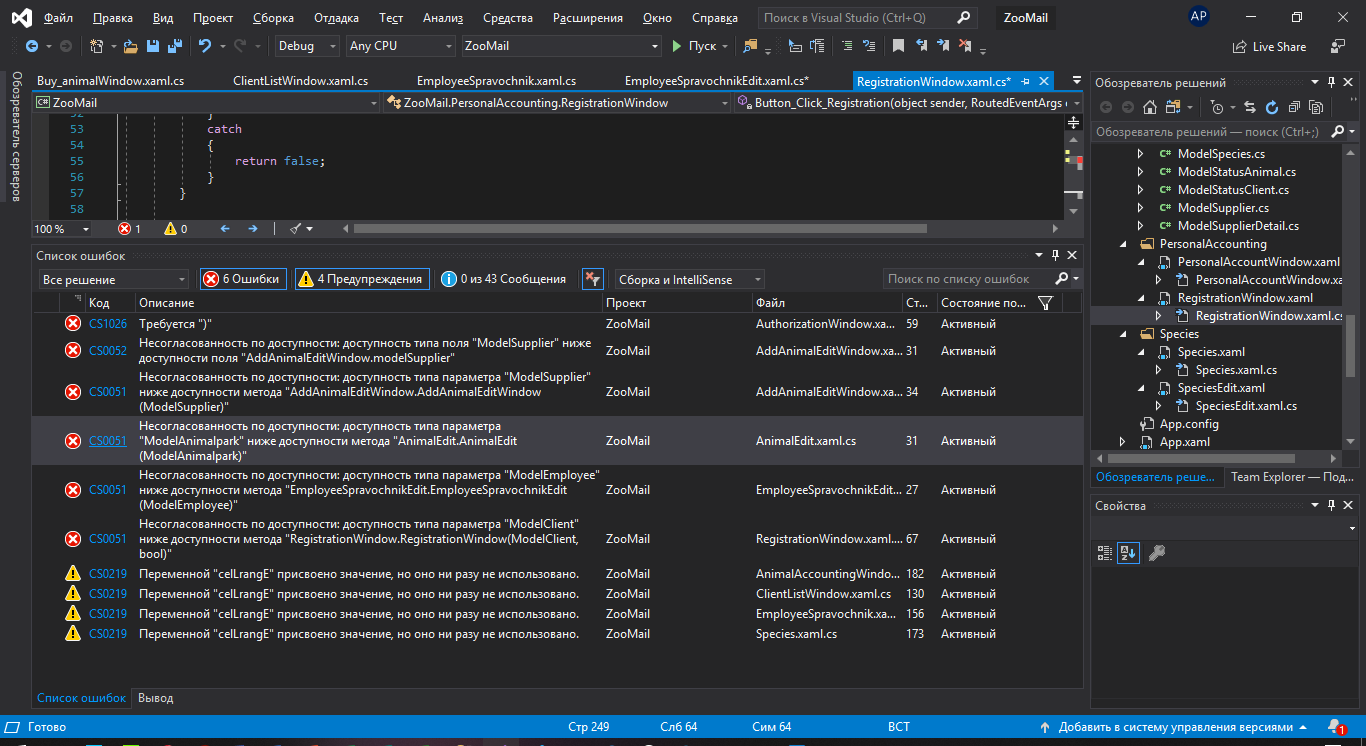The width and height of the screenshot is (1366, 746).
Task: Show all files icon in Solution Explorer
Action: click(x=1316, y=107)
